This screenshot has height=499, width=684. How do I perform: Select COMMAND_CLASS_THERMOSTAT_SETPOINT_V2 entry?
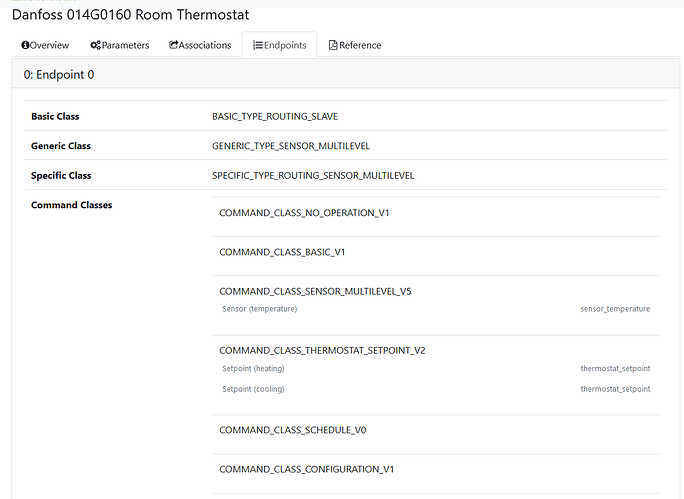click(x=322, y=351)
